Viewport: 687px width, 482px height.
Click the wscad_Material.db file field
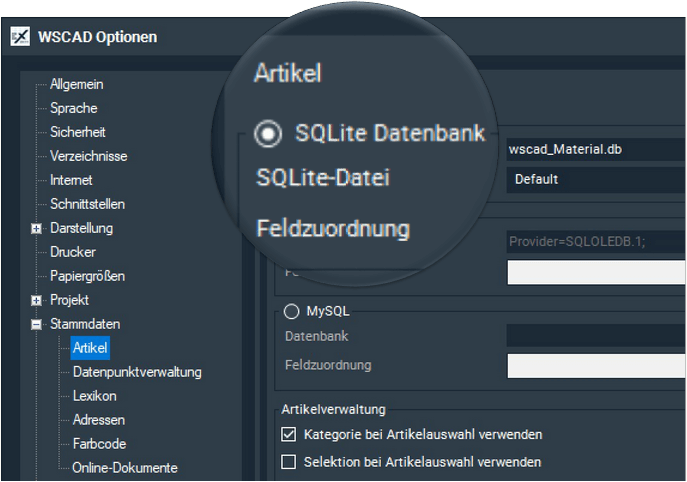(596, 150)
